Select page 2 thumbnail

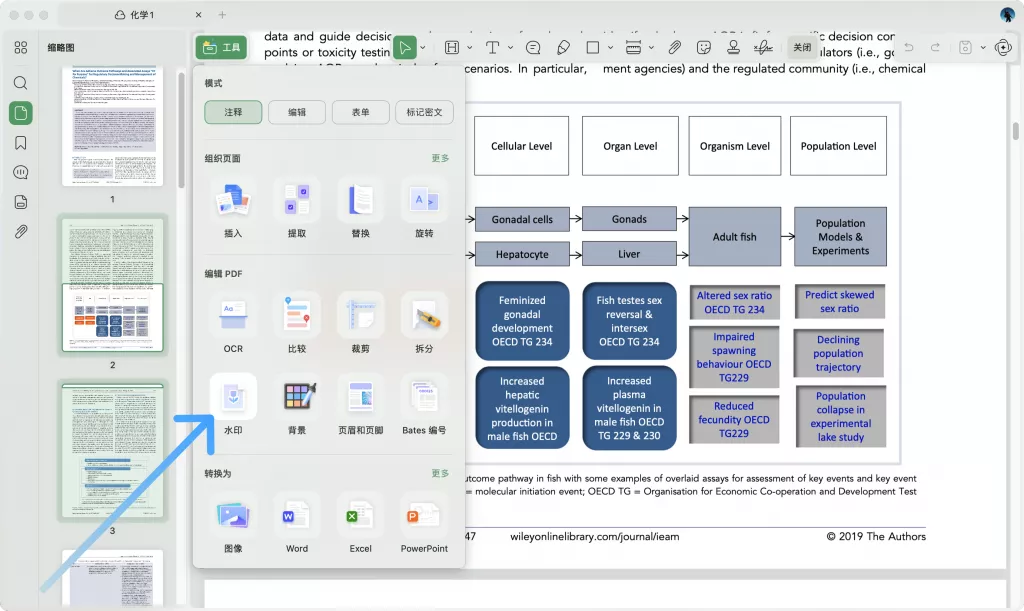tap(112, 285)
